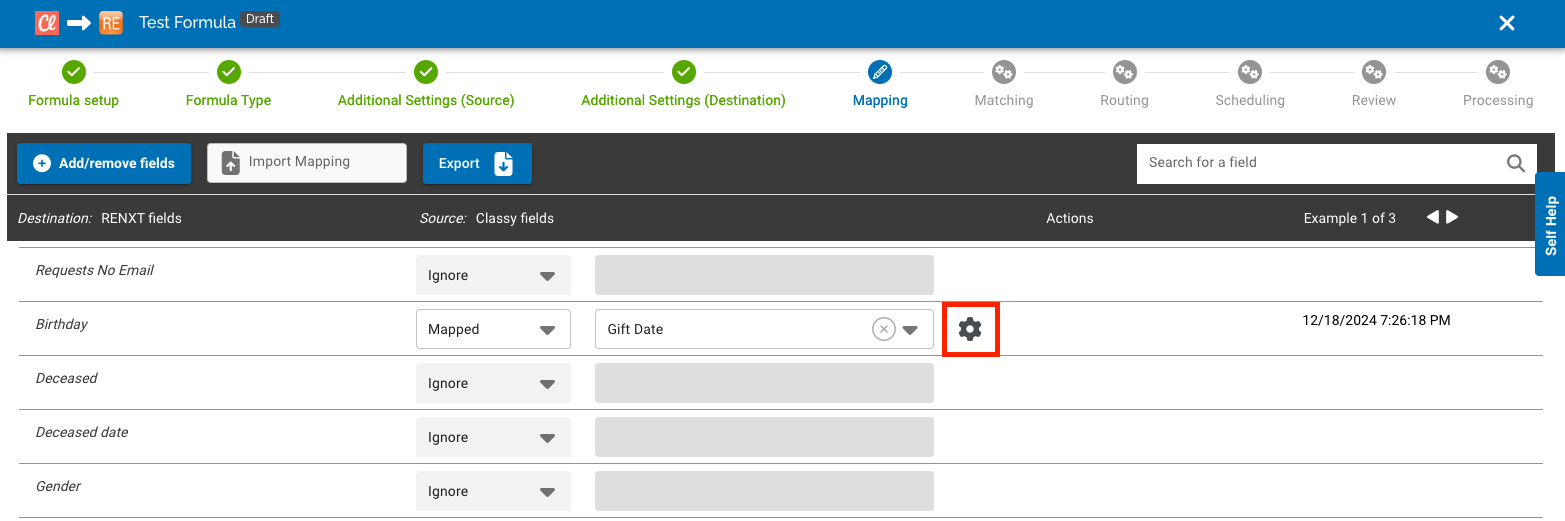The height and width of the screenshot is (521, 1565).
Task: Click the RE destination logo icon
Action: point(111,23)
